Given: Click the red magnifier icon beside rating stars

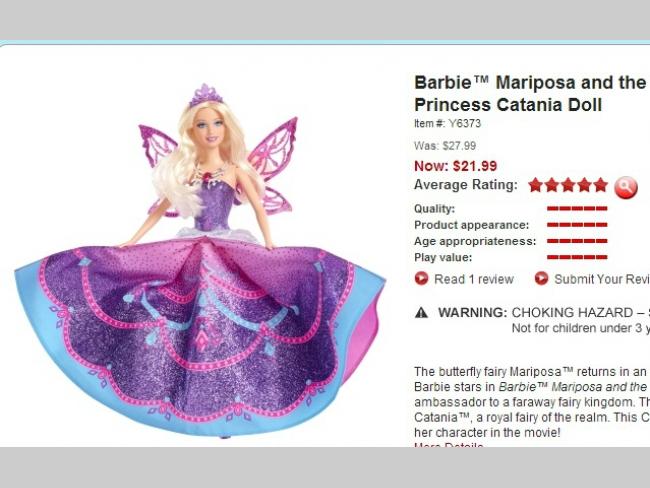Looking at the screenshot, I should [626, 187].
